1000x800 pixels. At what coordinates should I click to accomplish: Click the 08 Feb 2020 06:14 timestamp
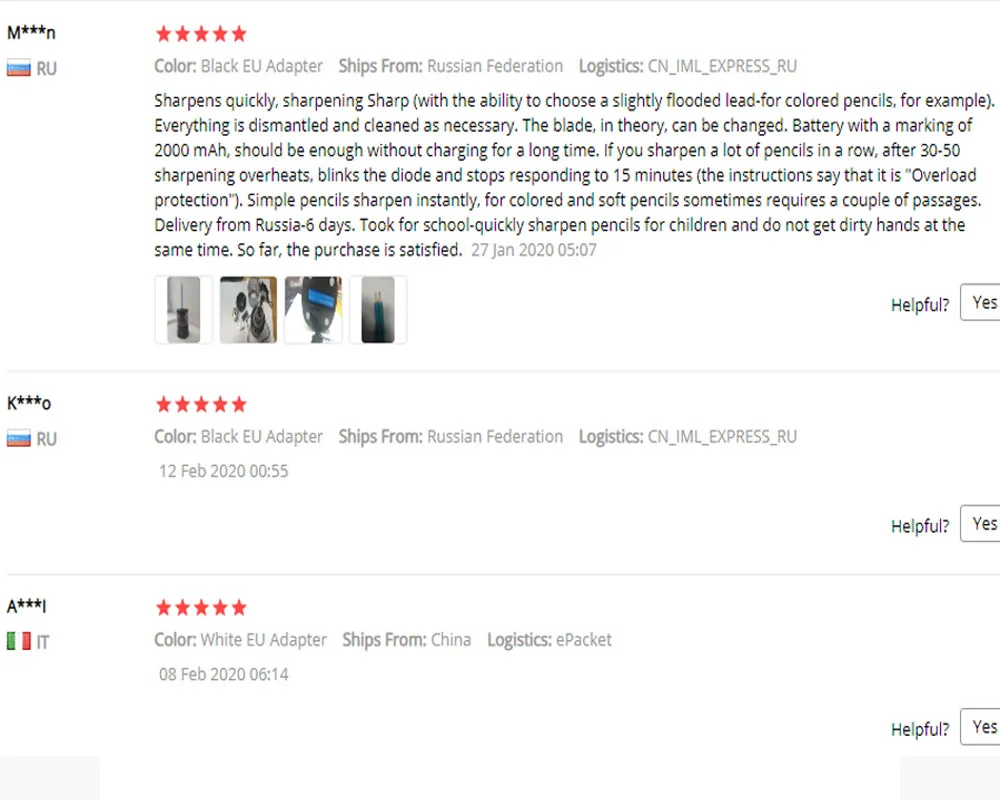pos(224,674)
